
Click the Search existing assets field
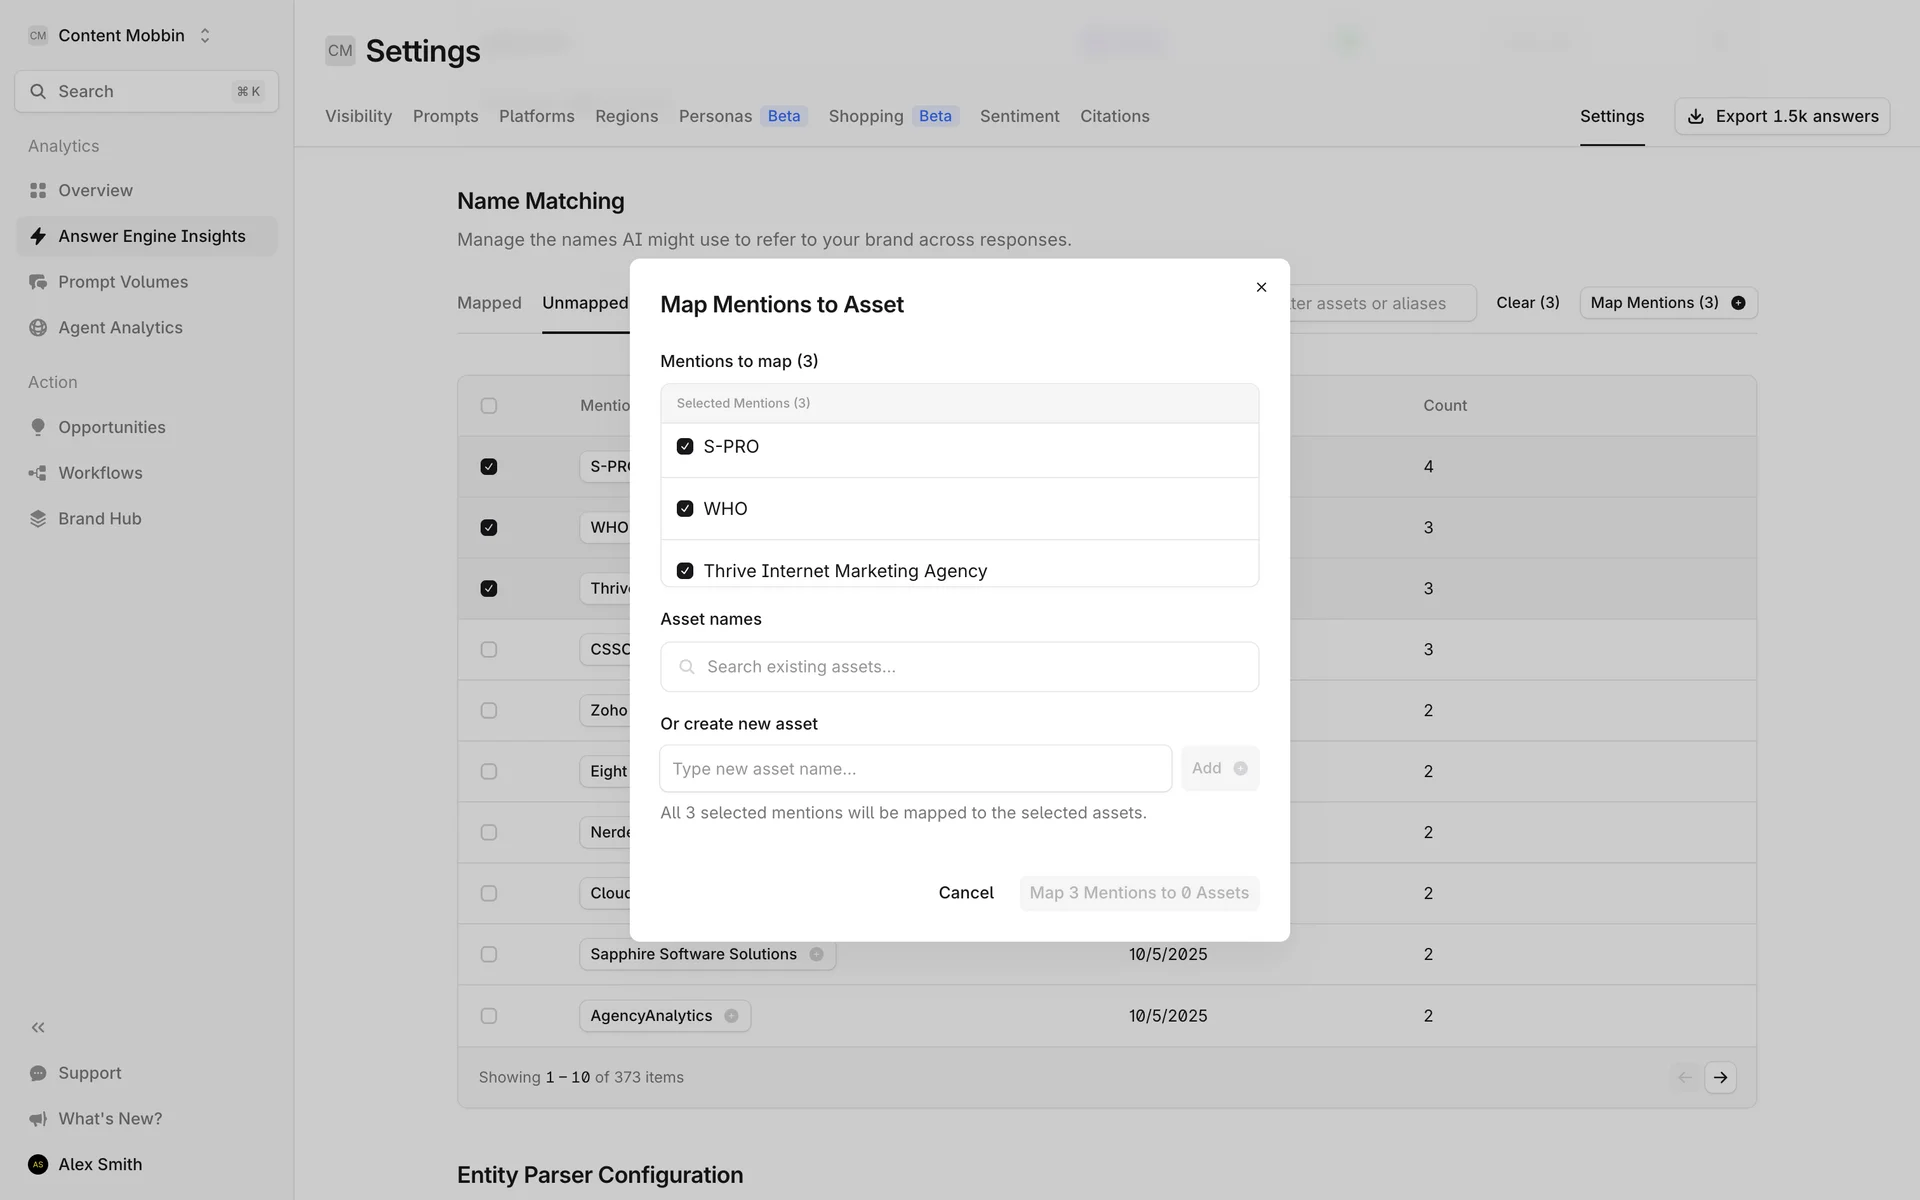(x=960, y=667)
